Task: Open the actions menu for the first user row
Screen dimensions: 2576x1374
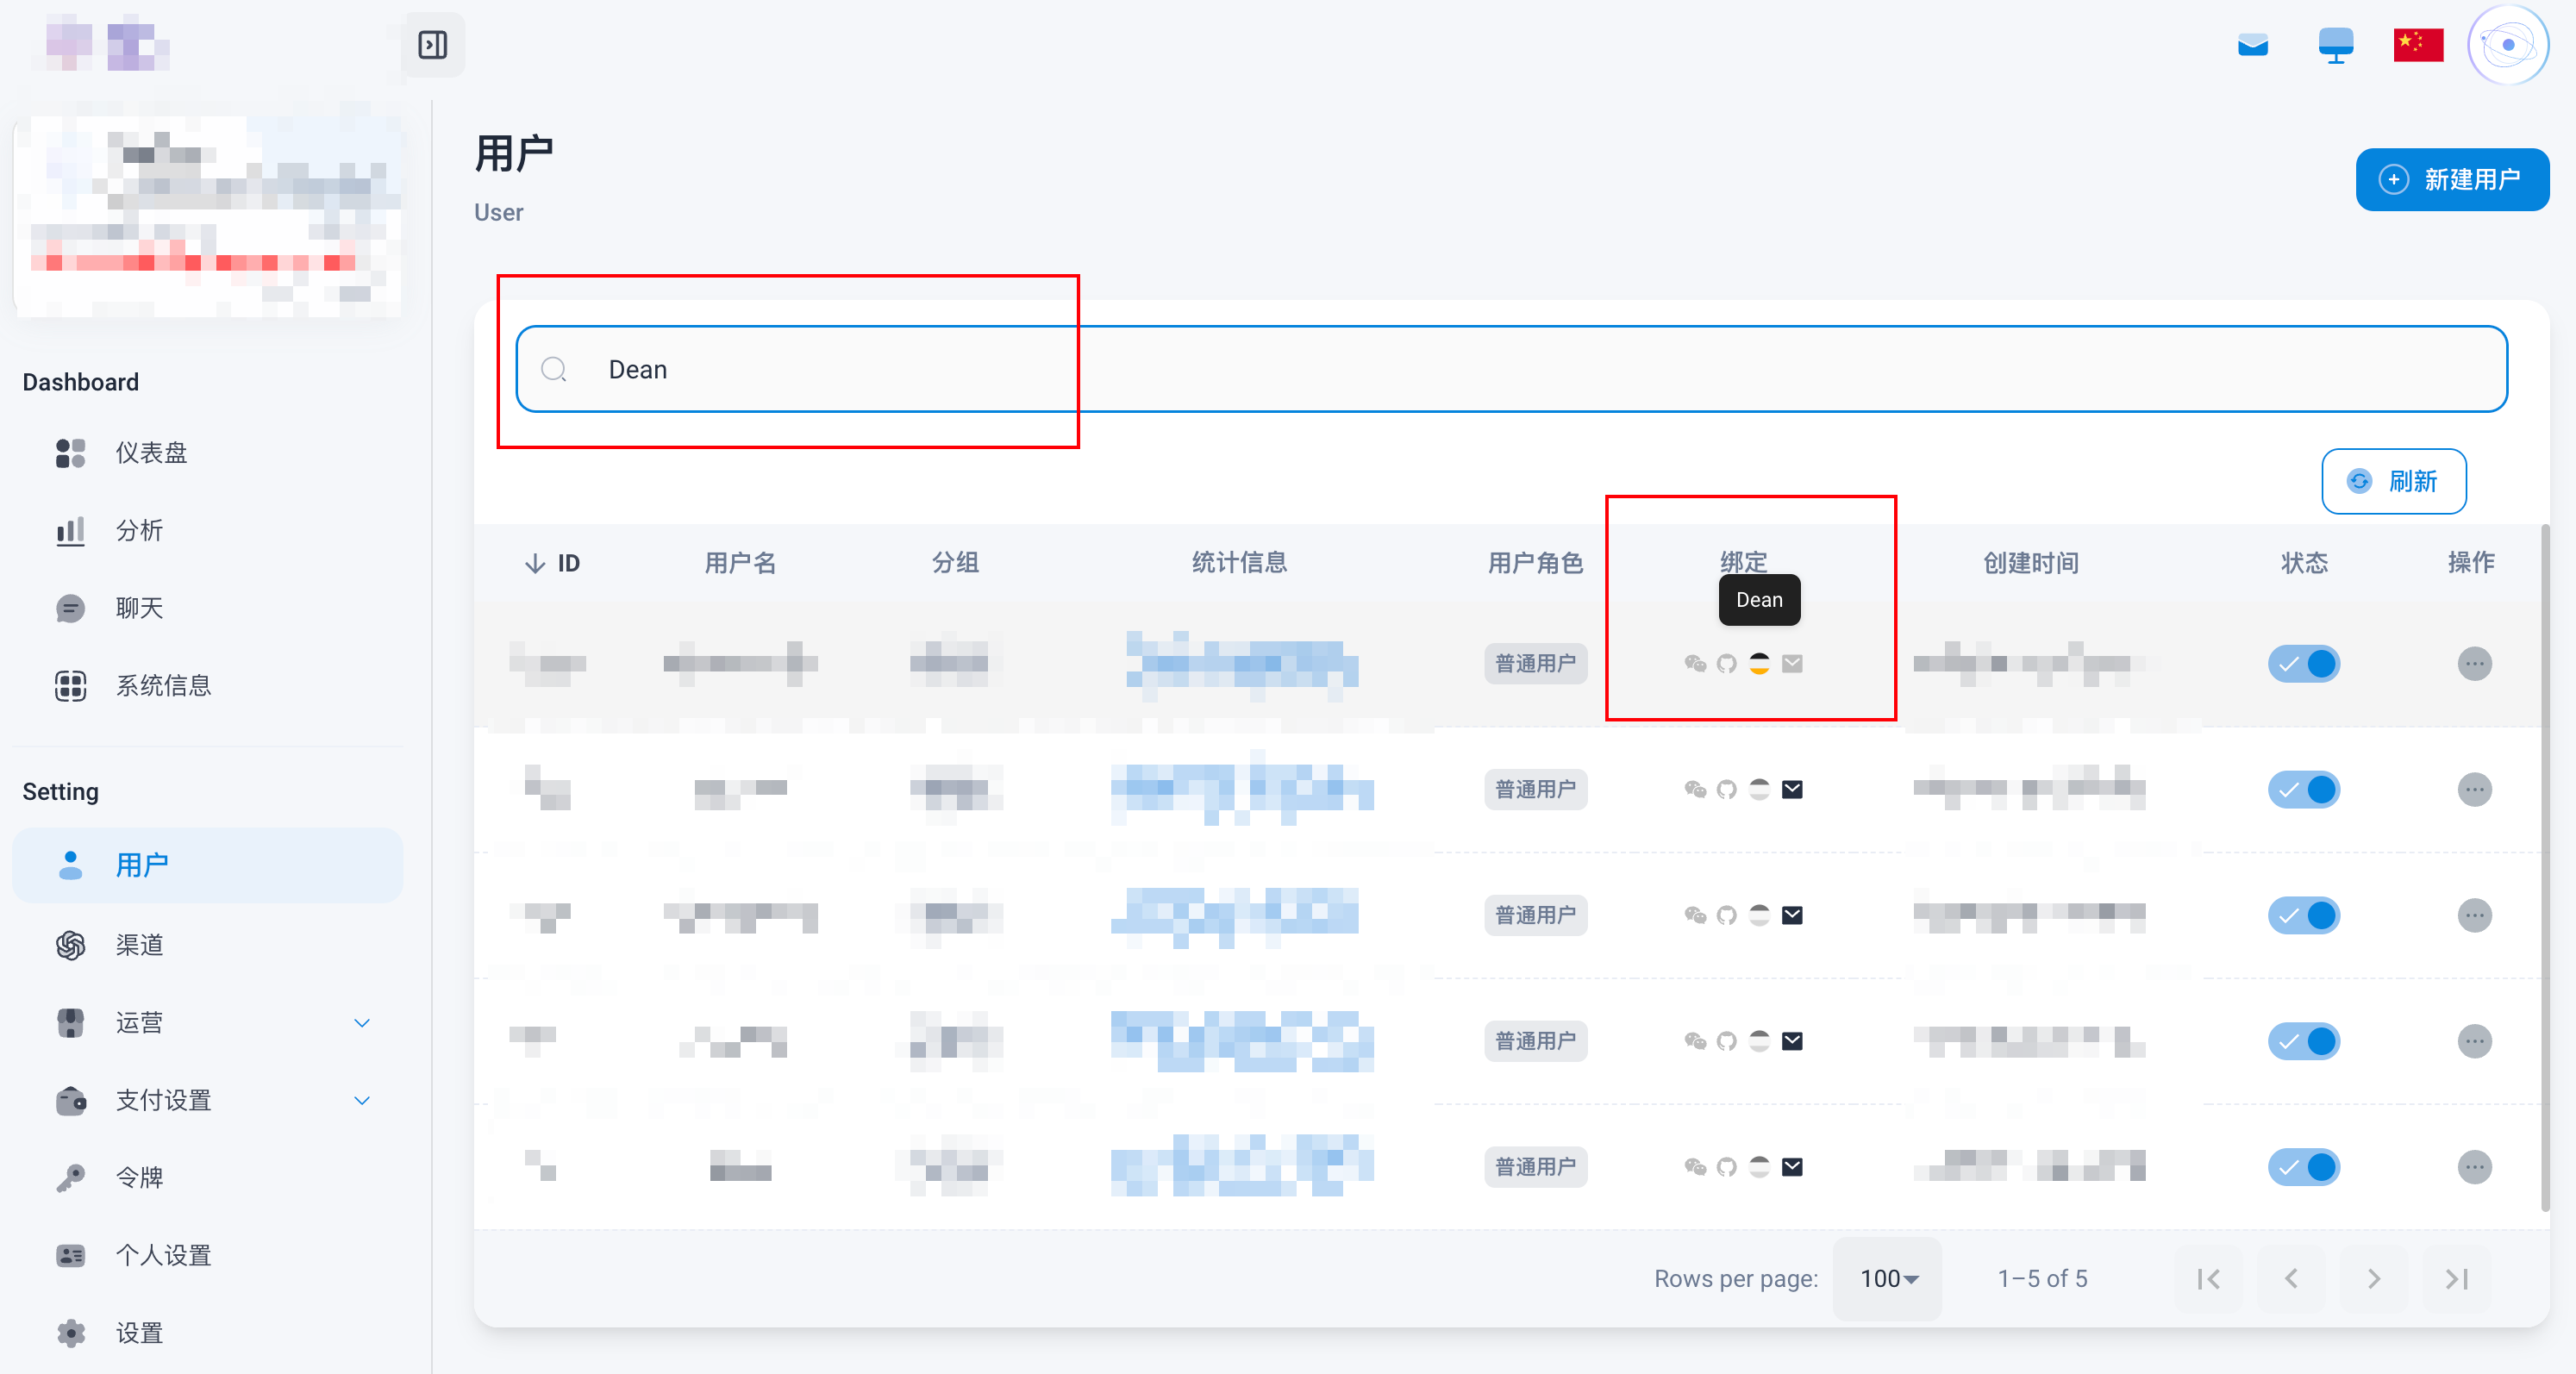Action: click(2474, 663)
